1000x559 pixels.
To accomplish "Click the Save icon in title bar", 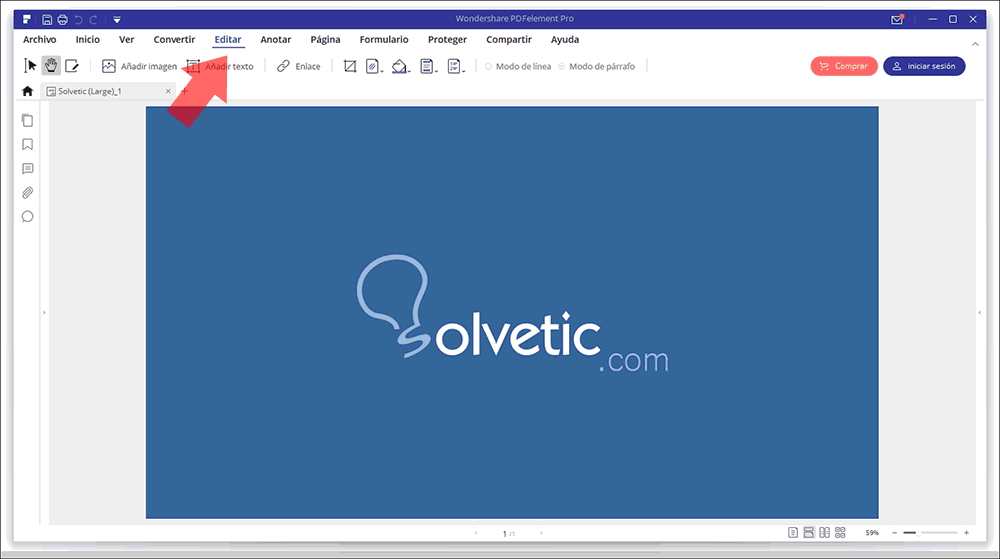I will [47, 20].
